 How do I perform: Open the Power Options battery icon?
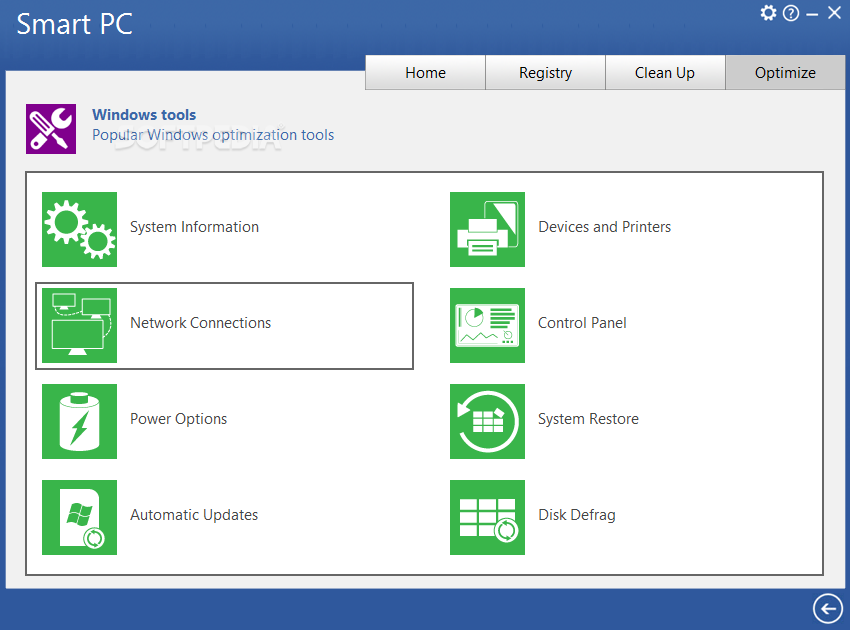tap(79, 421)
